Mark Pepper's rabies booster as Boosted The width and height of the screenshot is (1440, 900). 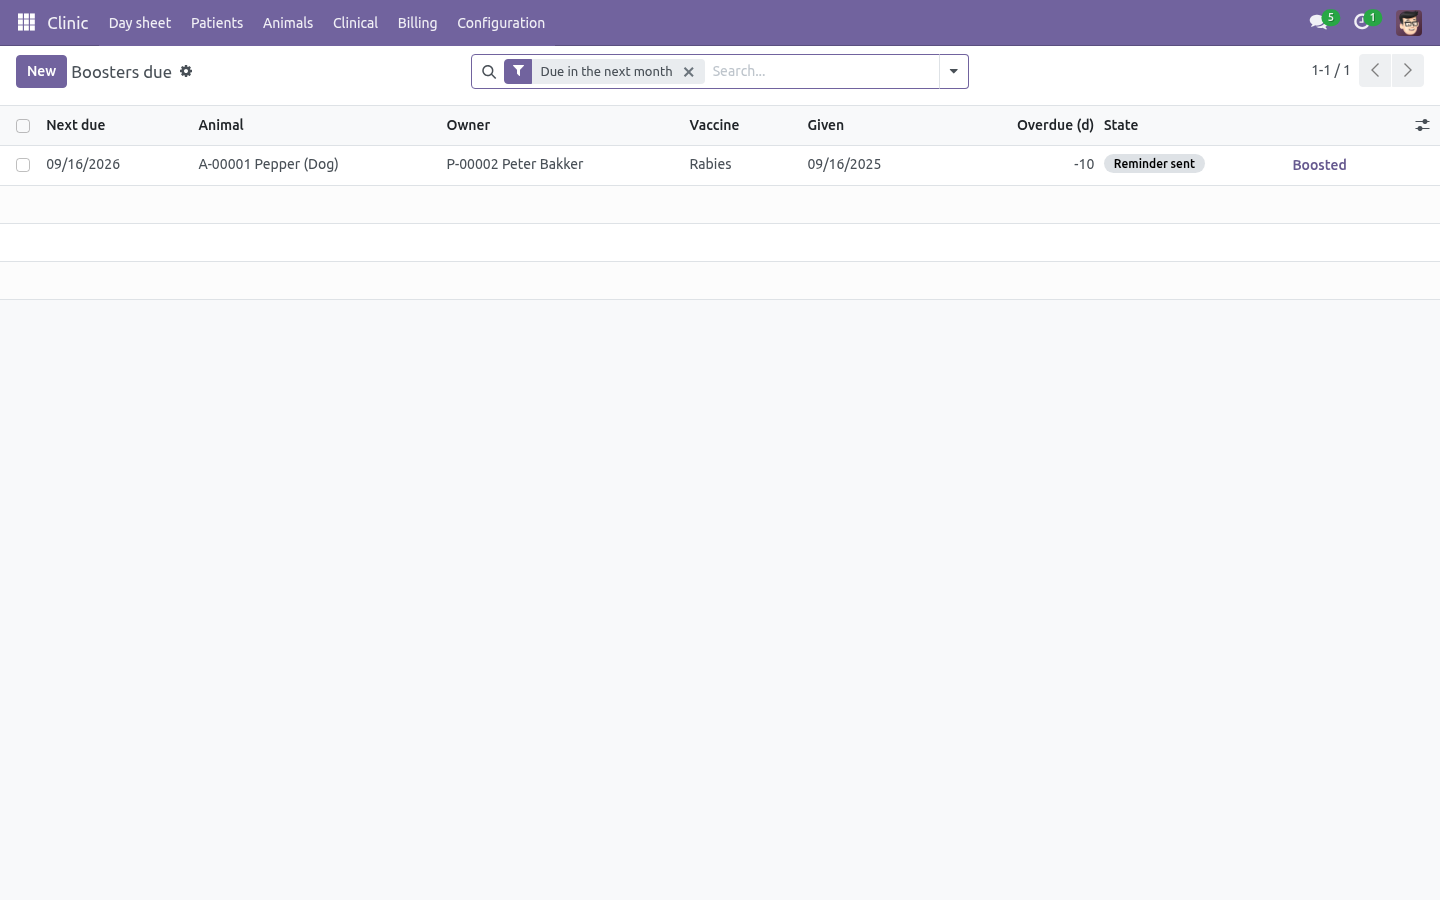(x=1319, y=165)
